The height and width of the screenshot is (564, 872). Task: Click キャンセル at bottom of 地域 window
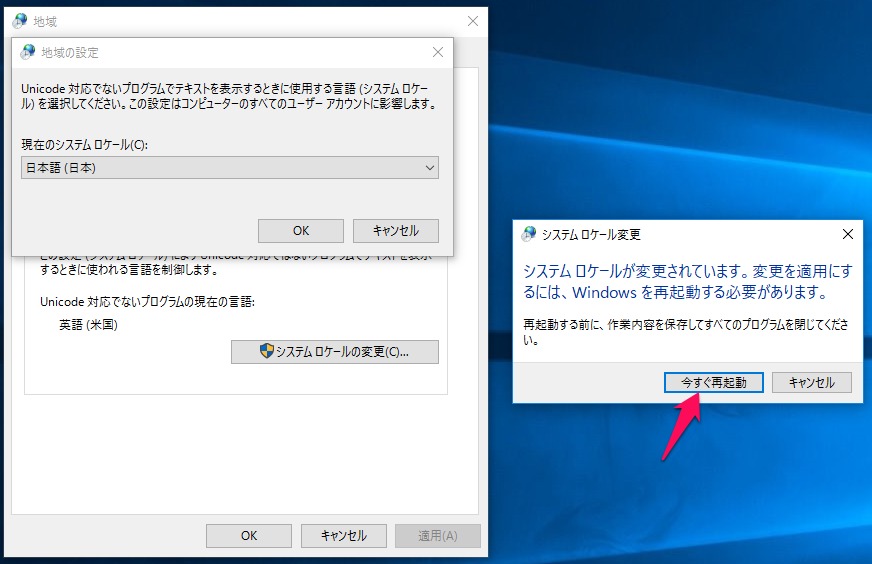(x=344, y=536)
